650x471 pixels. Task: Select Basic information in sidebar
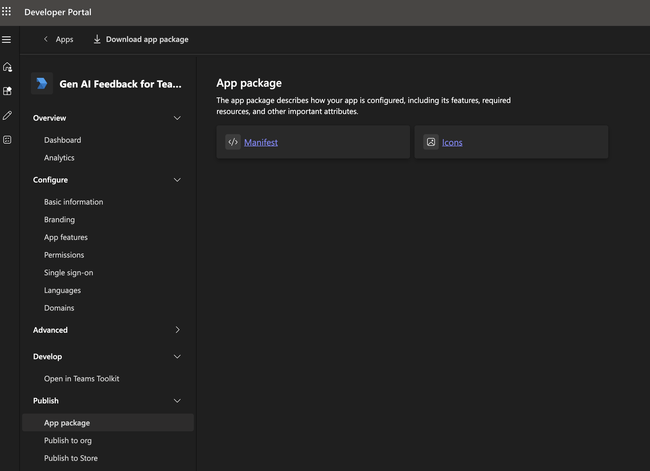click(73, 202)
